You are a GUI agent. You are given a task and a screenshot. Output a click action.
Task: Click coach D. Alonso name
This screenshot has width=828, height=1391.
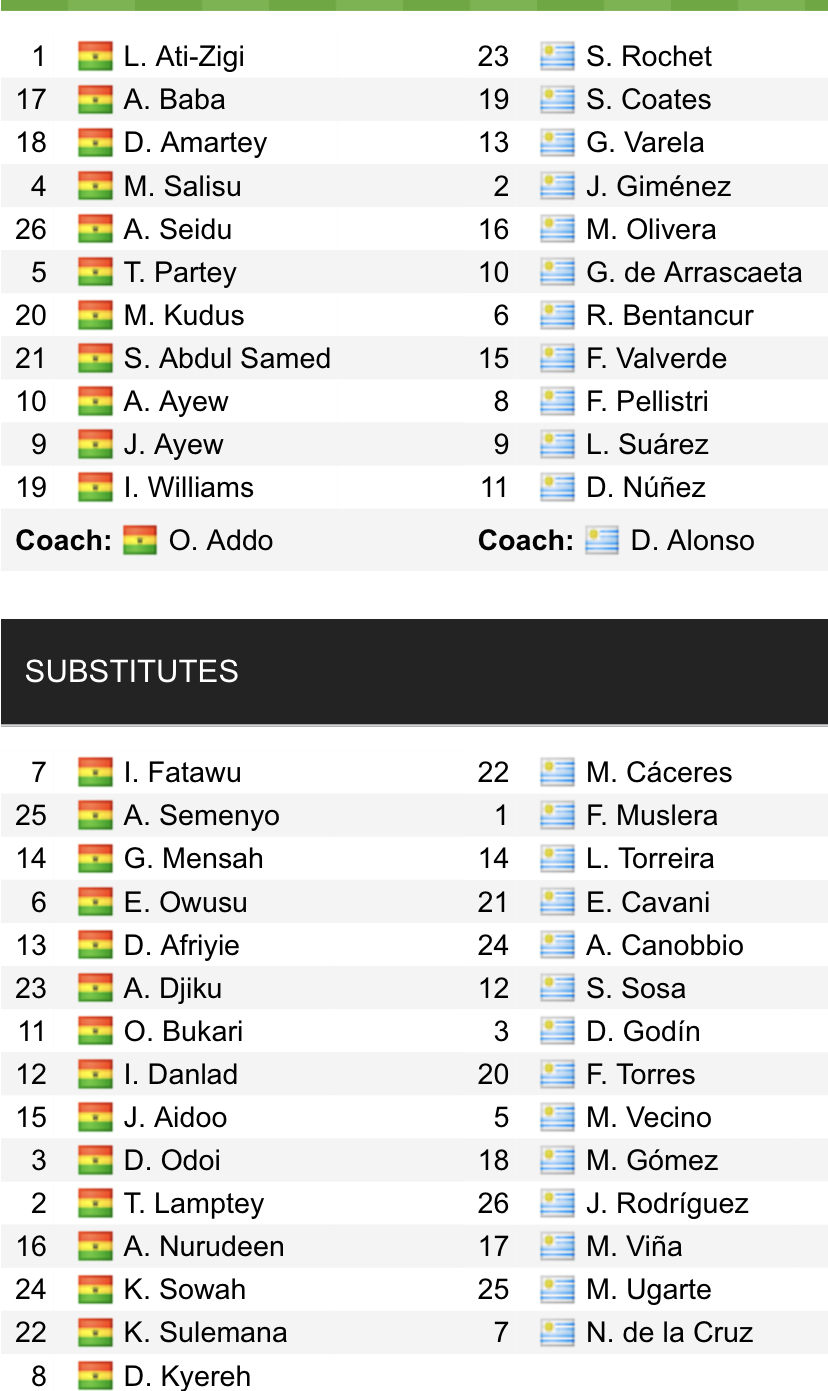692,540
